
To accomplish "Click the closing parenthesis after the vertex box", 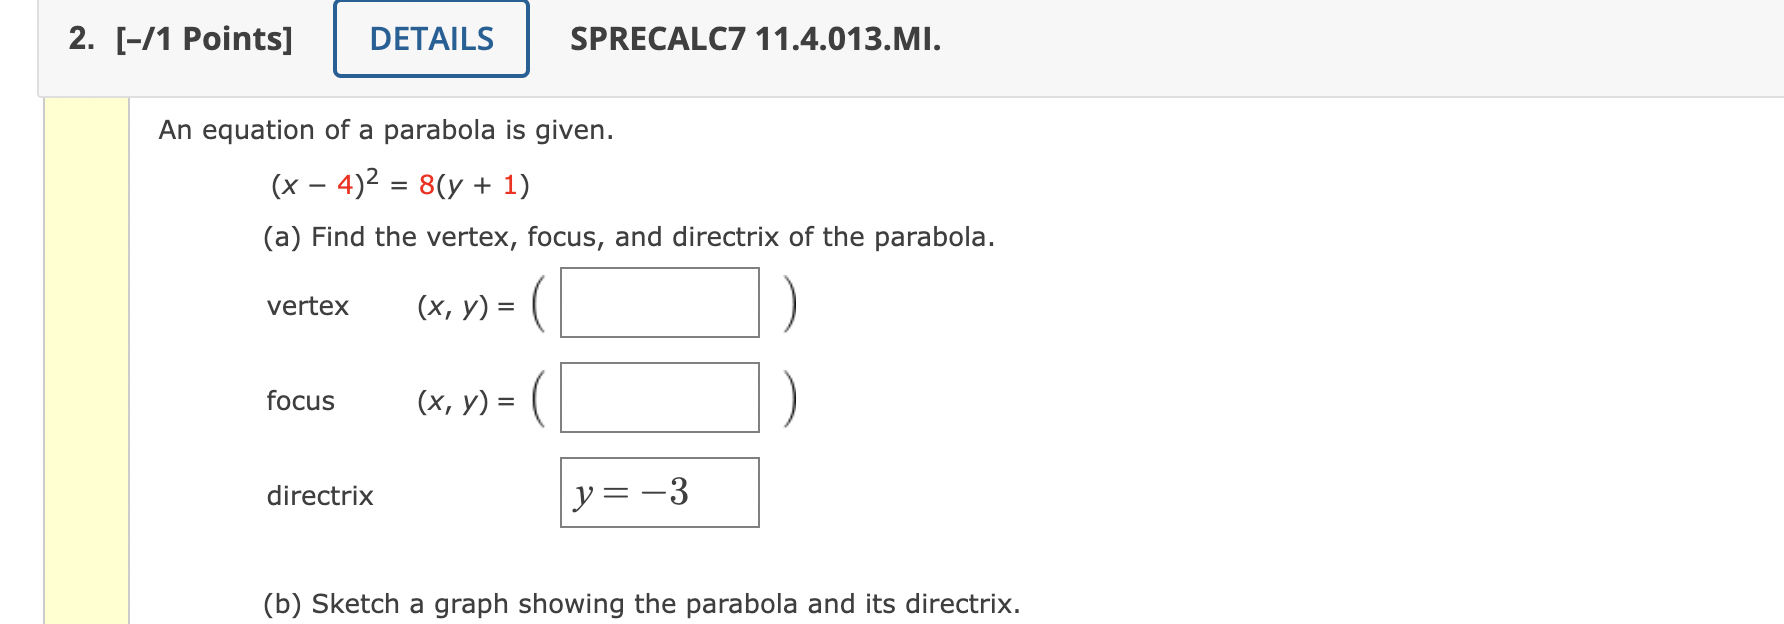I will [791, 303].
